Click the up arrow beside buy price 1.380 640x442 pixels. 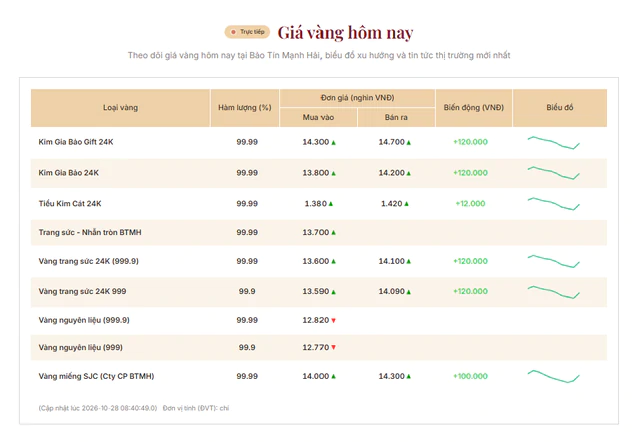click(331, 204)
